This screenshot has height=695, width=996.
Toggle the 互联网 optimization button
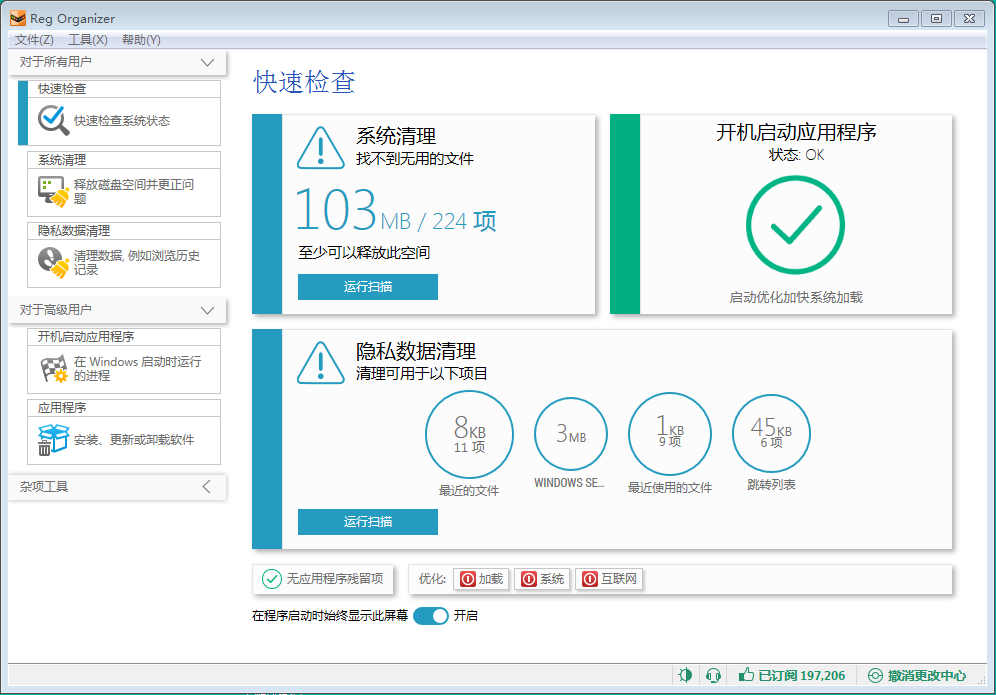(x=608, y=579)
